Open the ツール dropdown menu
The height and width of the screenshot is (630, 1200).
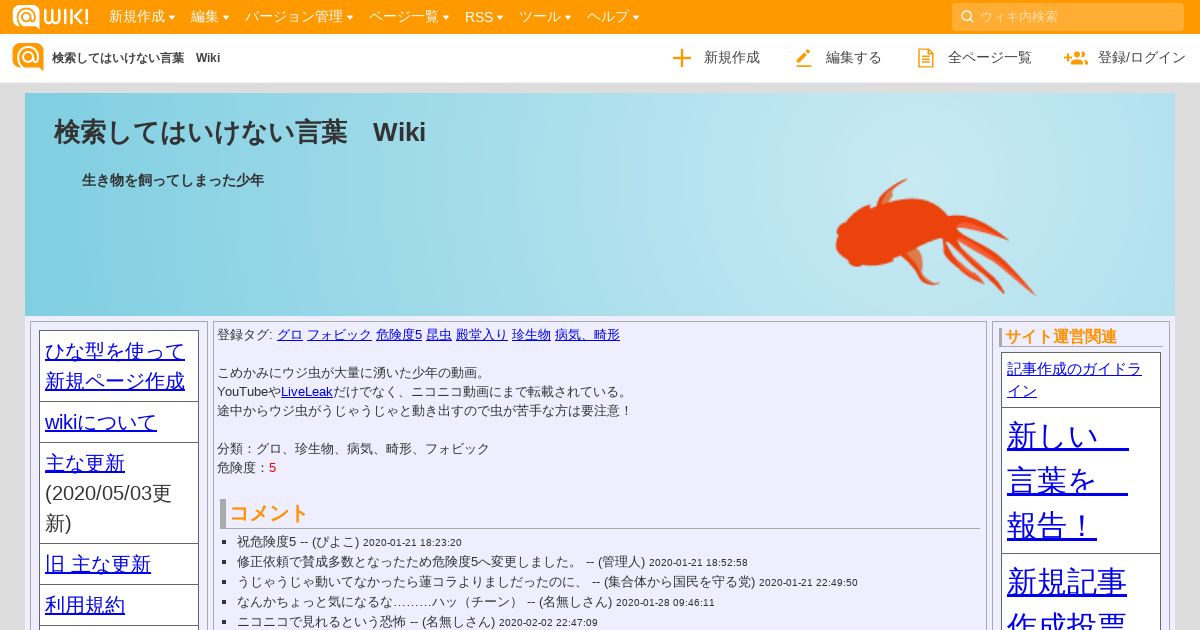pyautogui.click(x=545, y=17)
